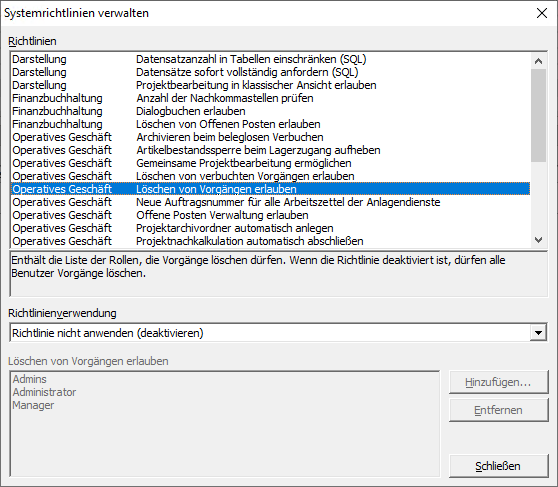
Task: Select 'Datensätze sofort vollständig anfordern (SQL)' row
Action: click(x=270, y=72)
